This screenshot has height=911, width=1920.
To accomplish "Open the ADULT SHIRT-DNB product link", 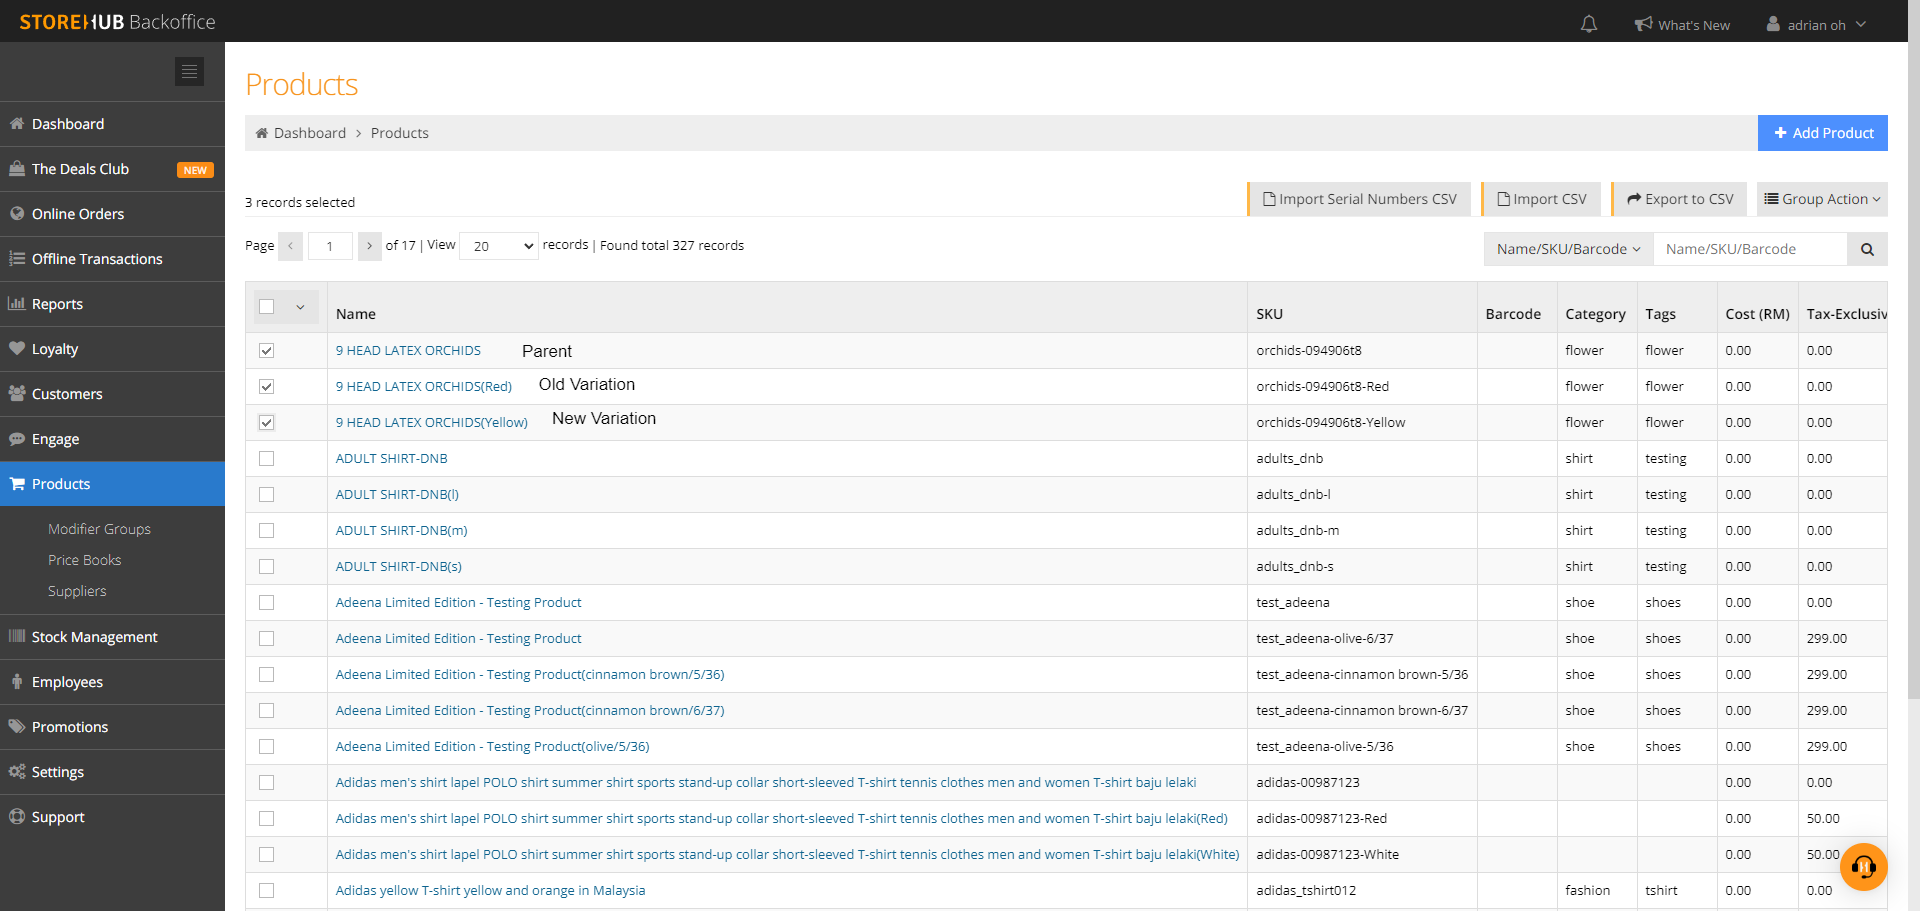I will point(391,459).
